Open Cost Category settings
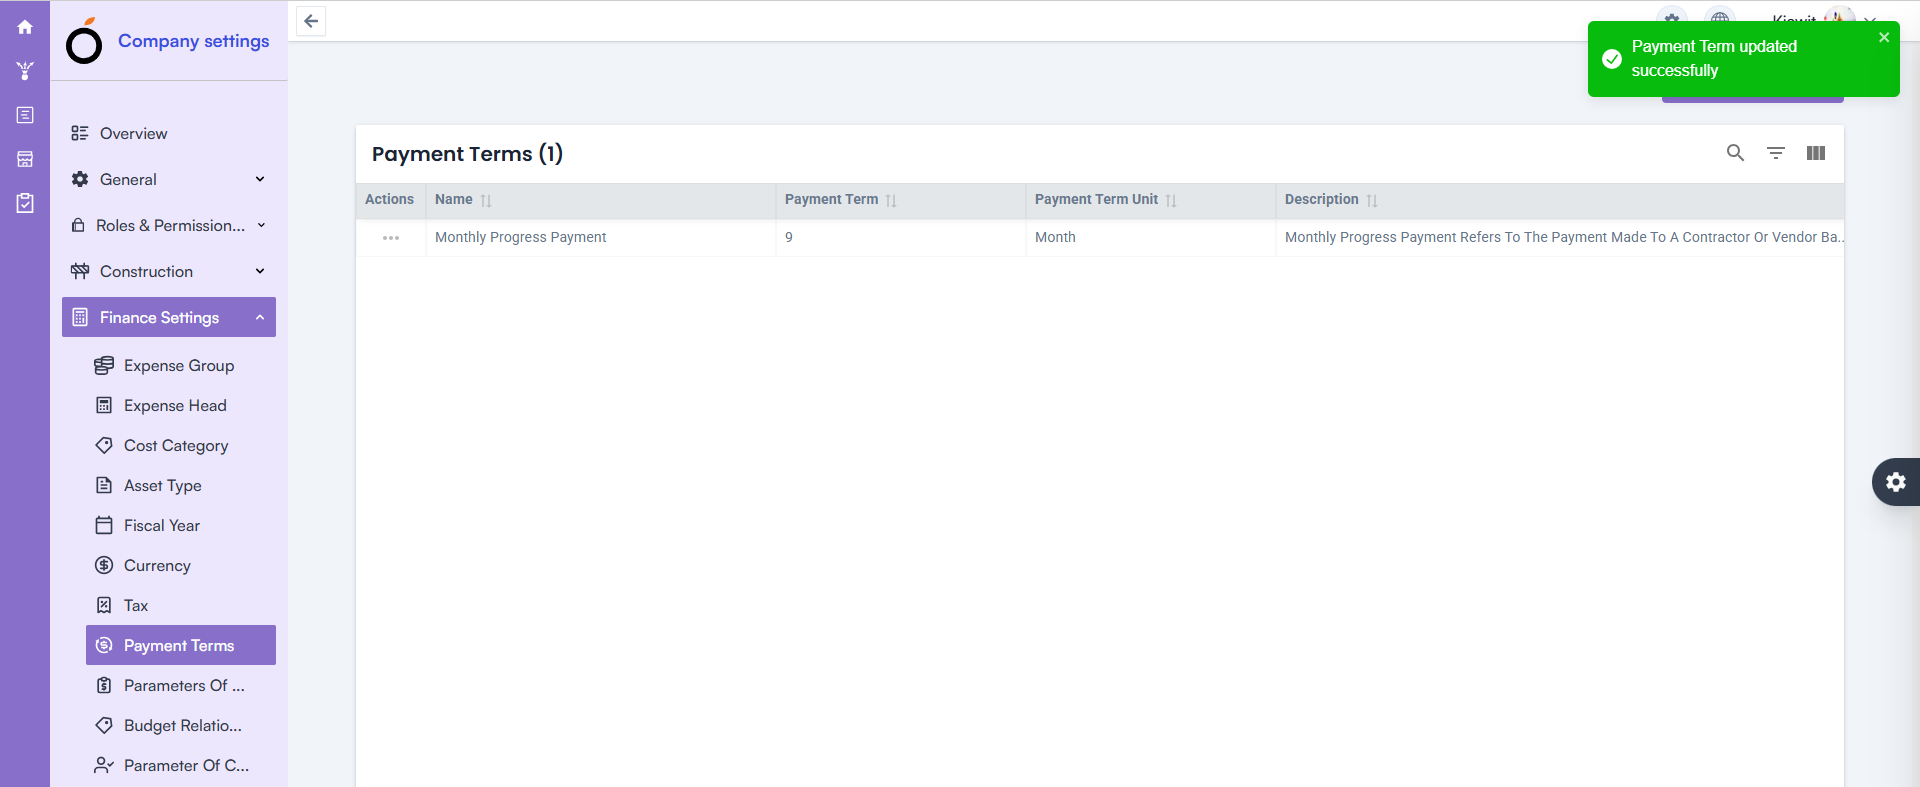This screenshot has width=1920, height=787. coord(180,445)
